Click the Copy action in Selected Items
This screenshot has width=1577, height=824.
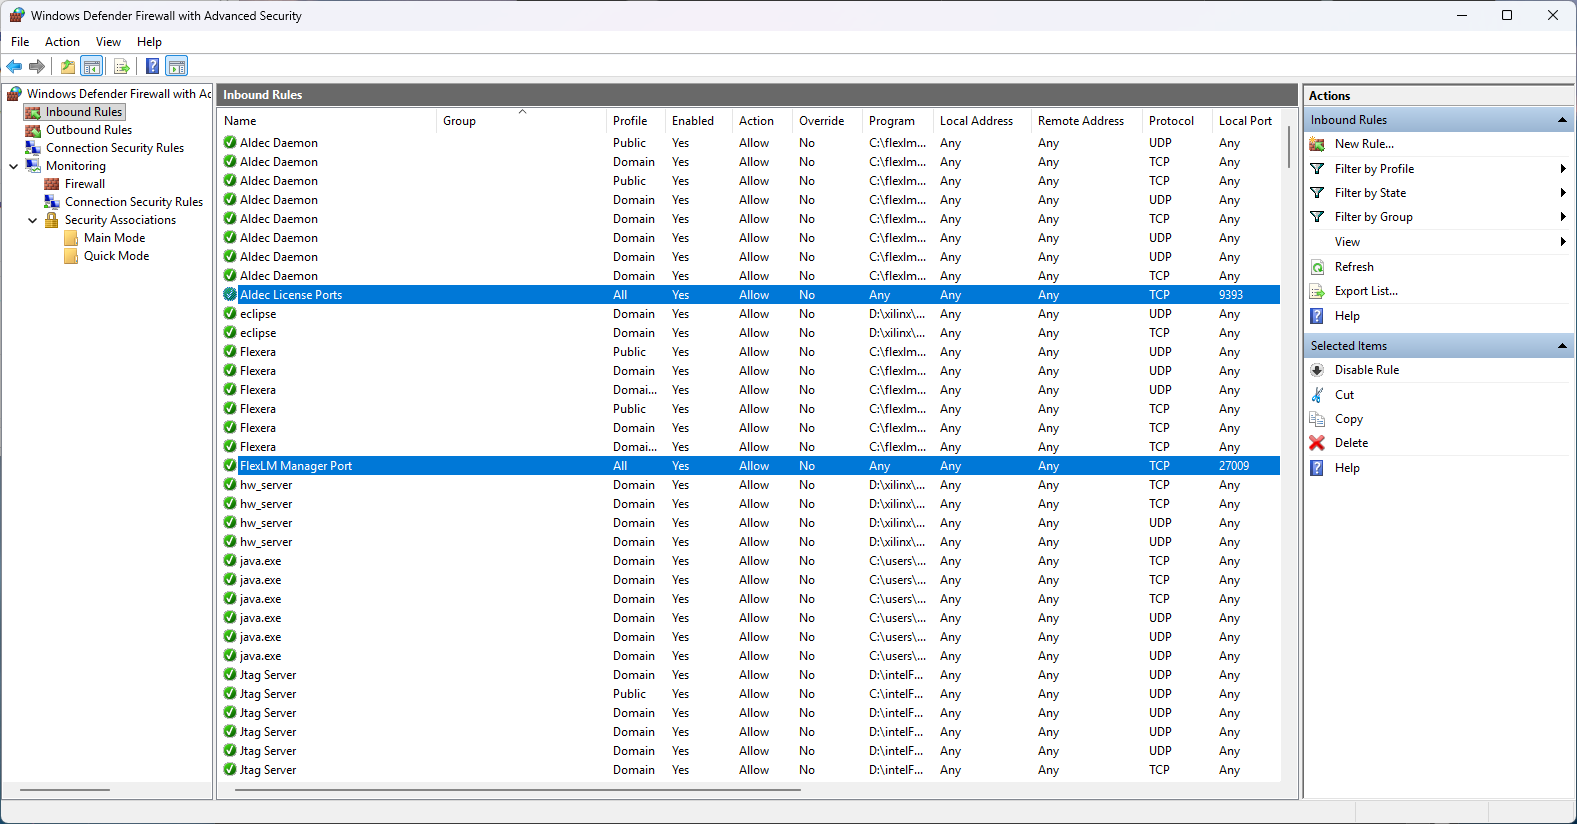pos(1348,419)
